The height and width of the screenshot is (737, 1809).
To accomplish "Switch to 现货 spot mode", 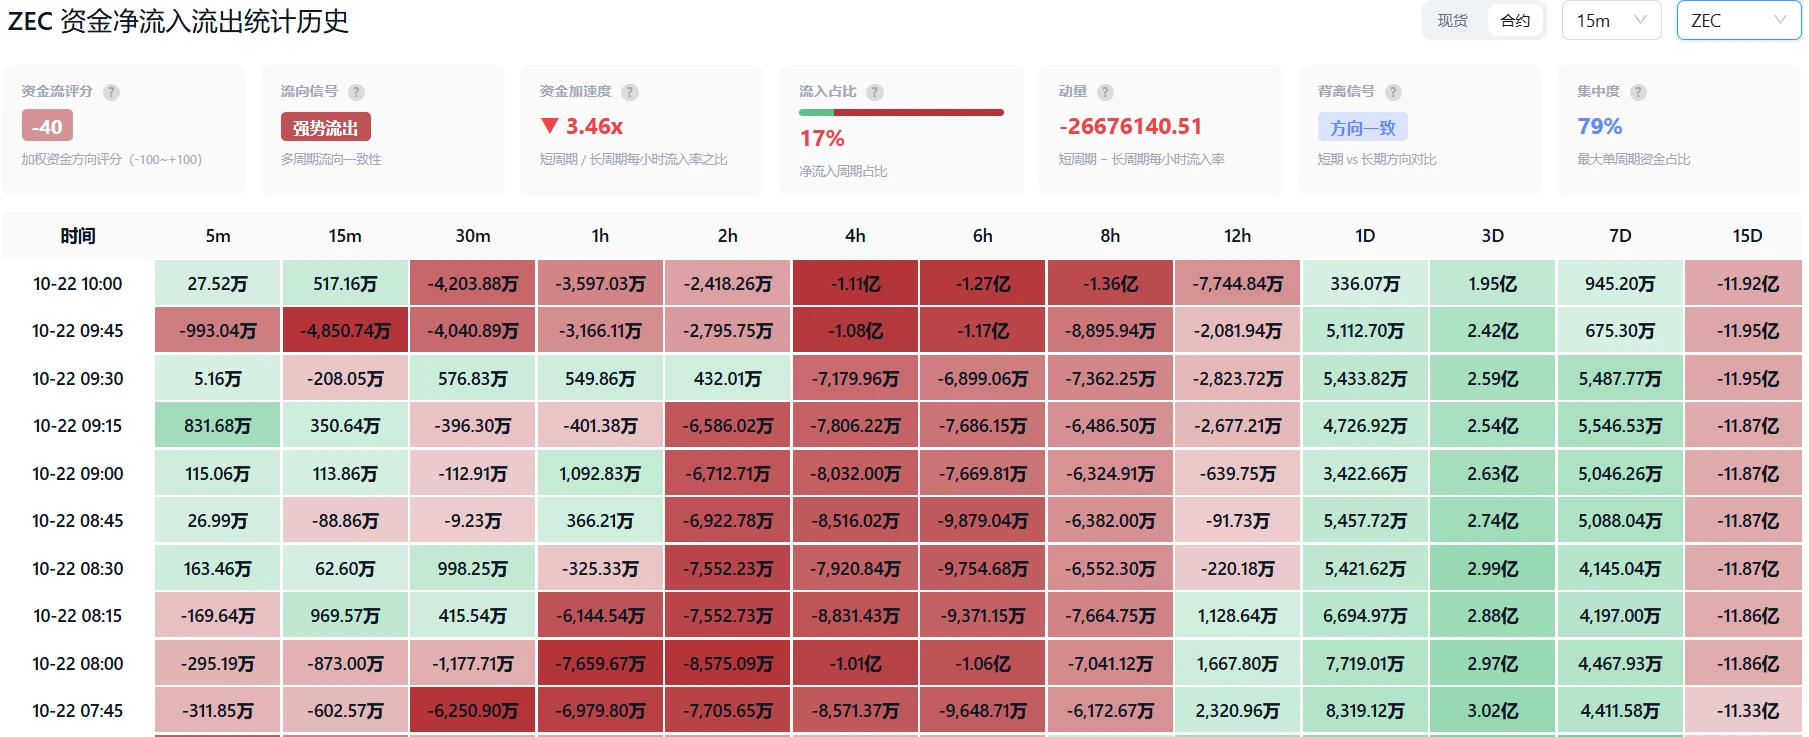I will coord(1453,20).
